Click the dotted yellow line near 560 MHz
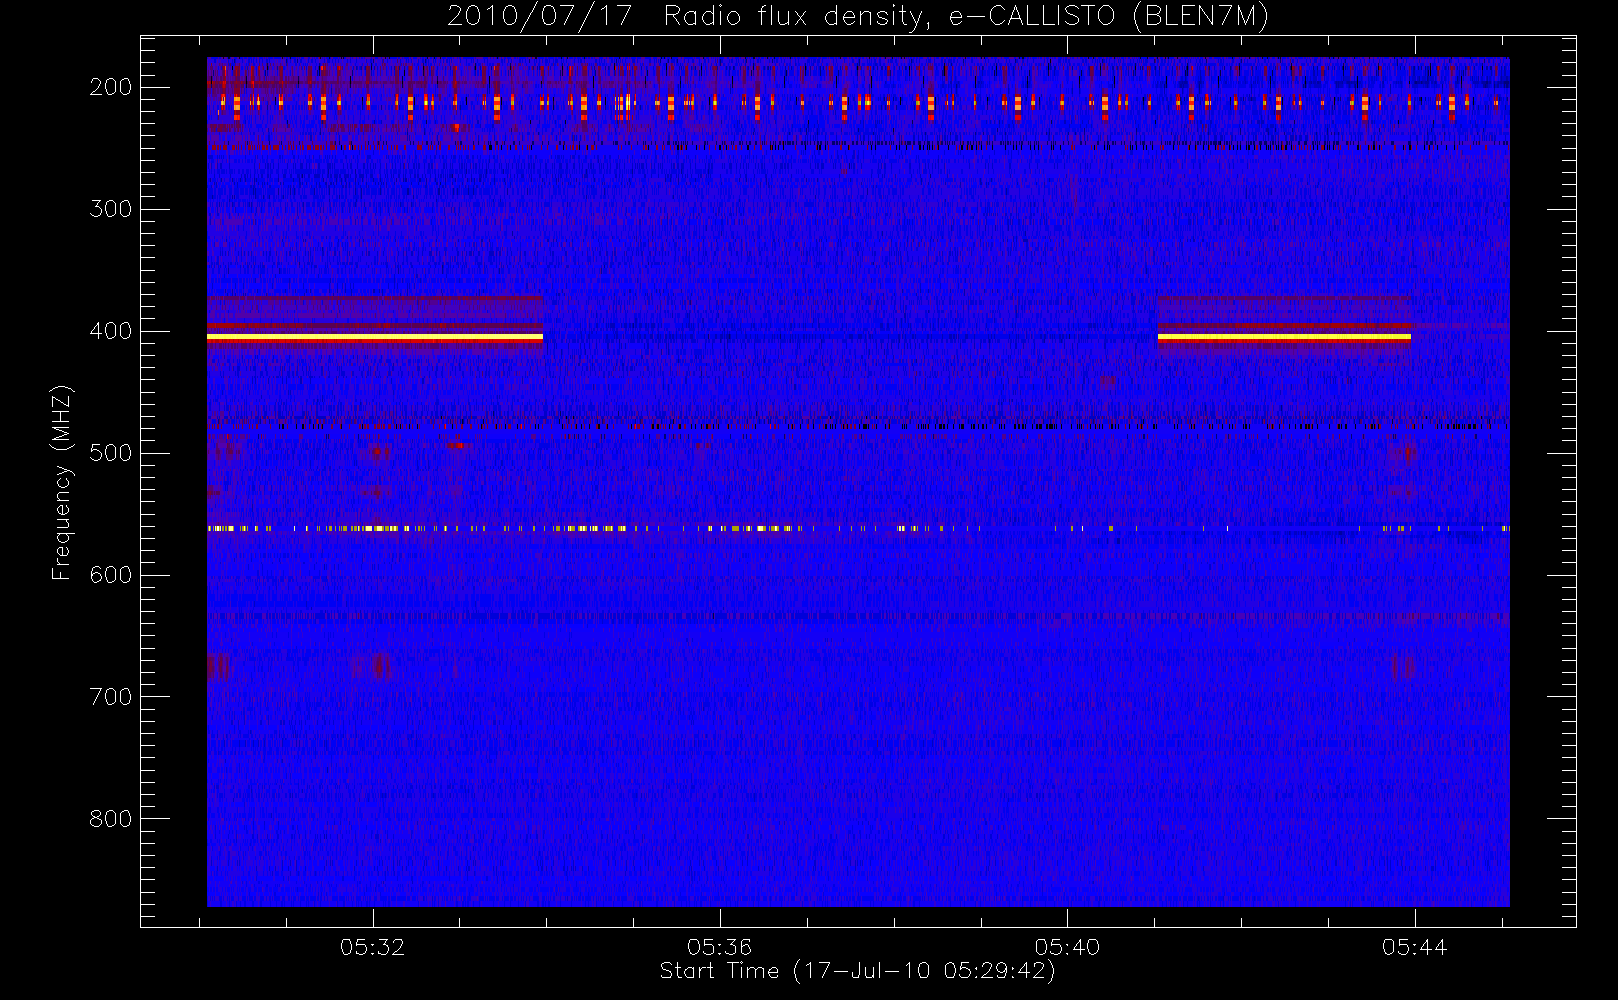 coord(858,528)
